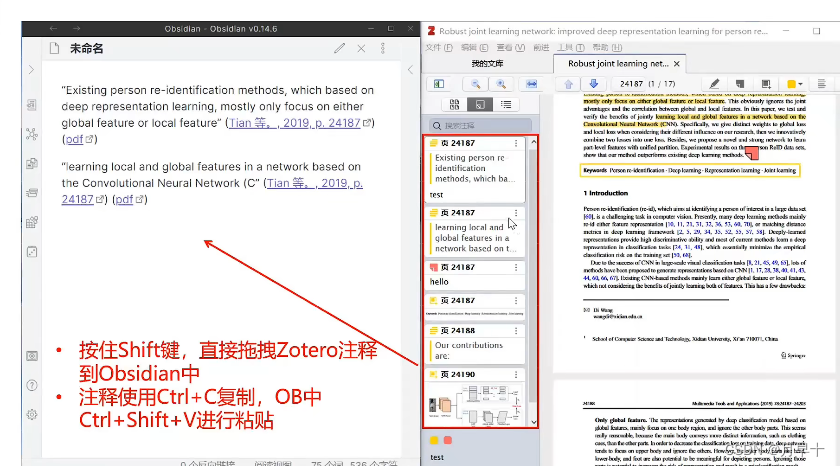The image size is (840, 466).
Task: Select page 24190 diagram annotation thumbnail
Action: coord(475,404)
